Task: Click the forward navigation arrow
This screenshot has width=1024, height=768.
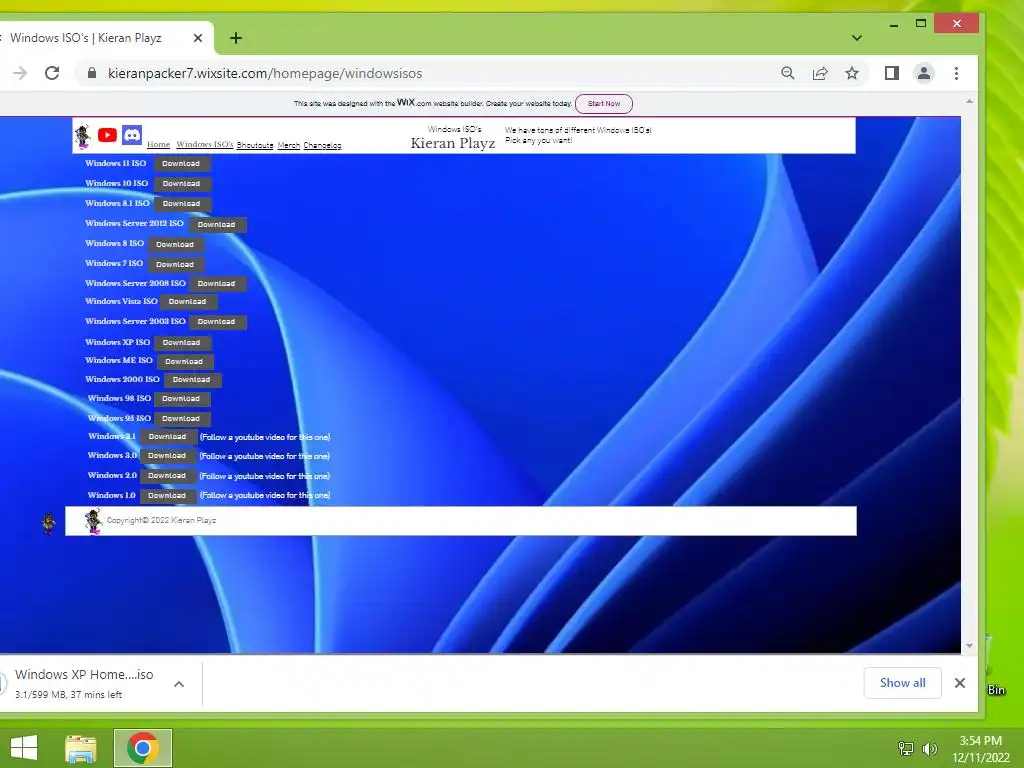Action: coord(20,73)
